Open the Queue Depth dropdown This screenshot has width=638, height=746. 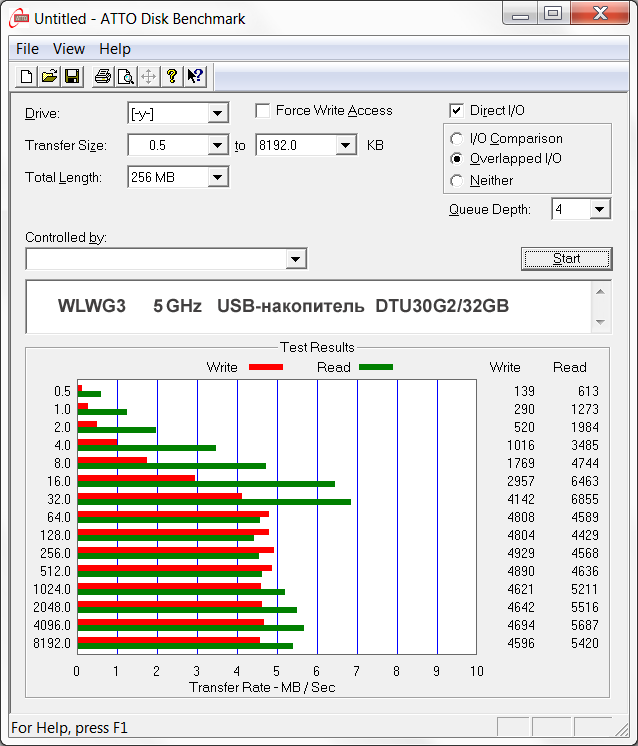(x=599, y=210)
